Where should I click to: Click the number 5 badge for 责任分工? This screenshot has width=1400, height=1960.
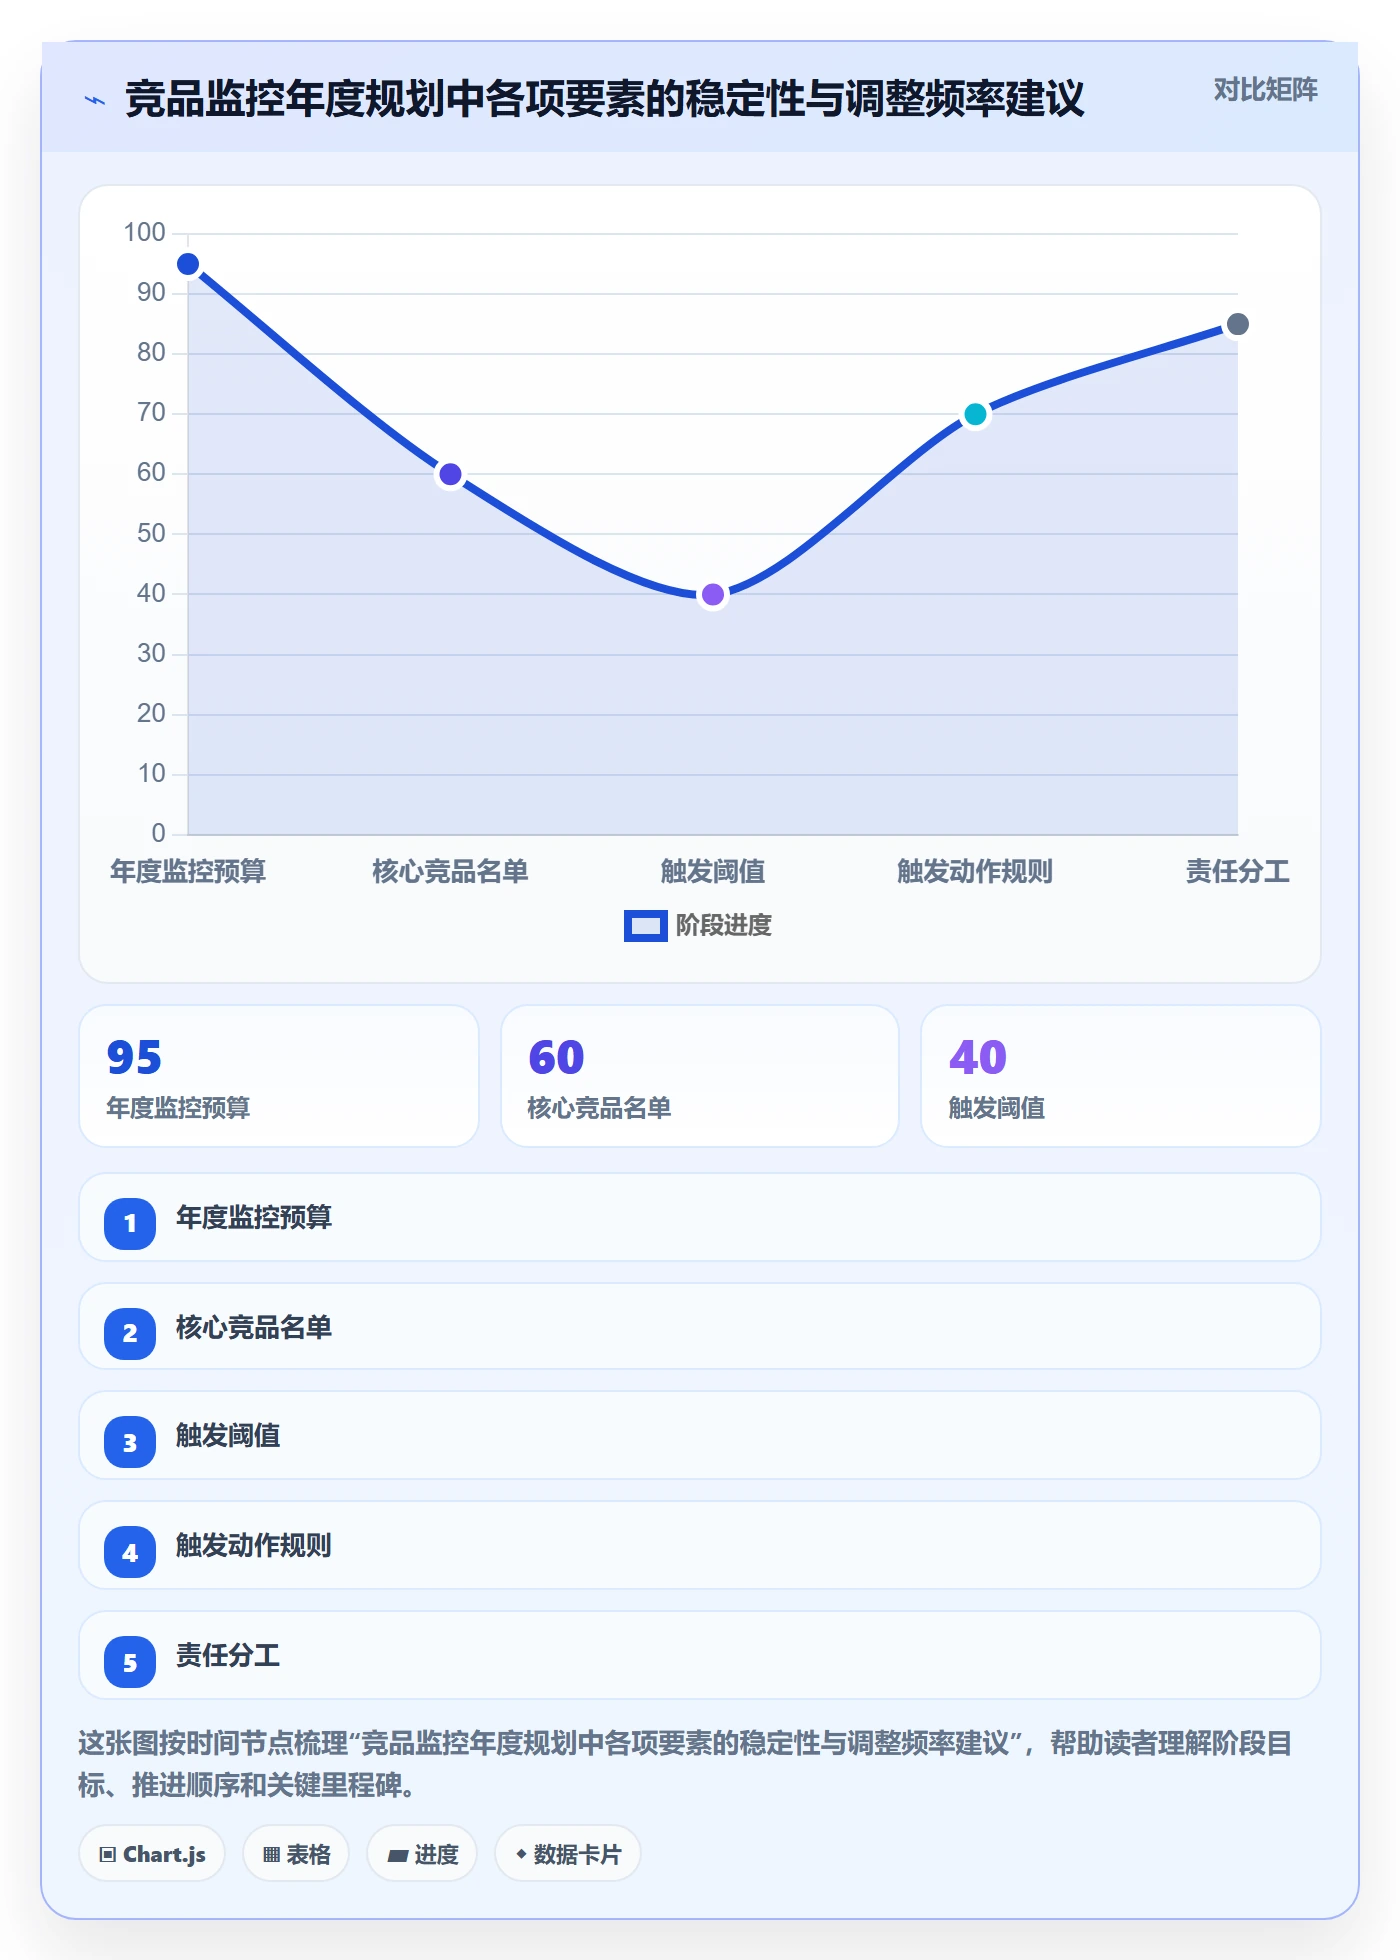pyautogui.click(x=130, y=1663)
